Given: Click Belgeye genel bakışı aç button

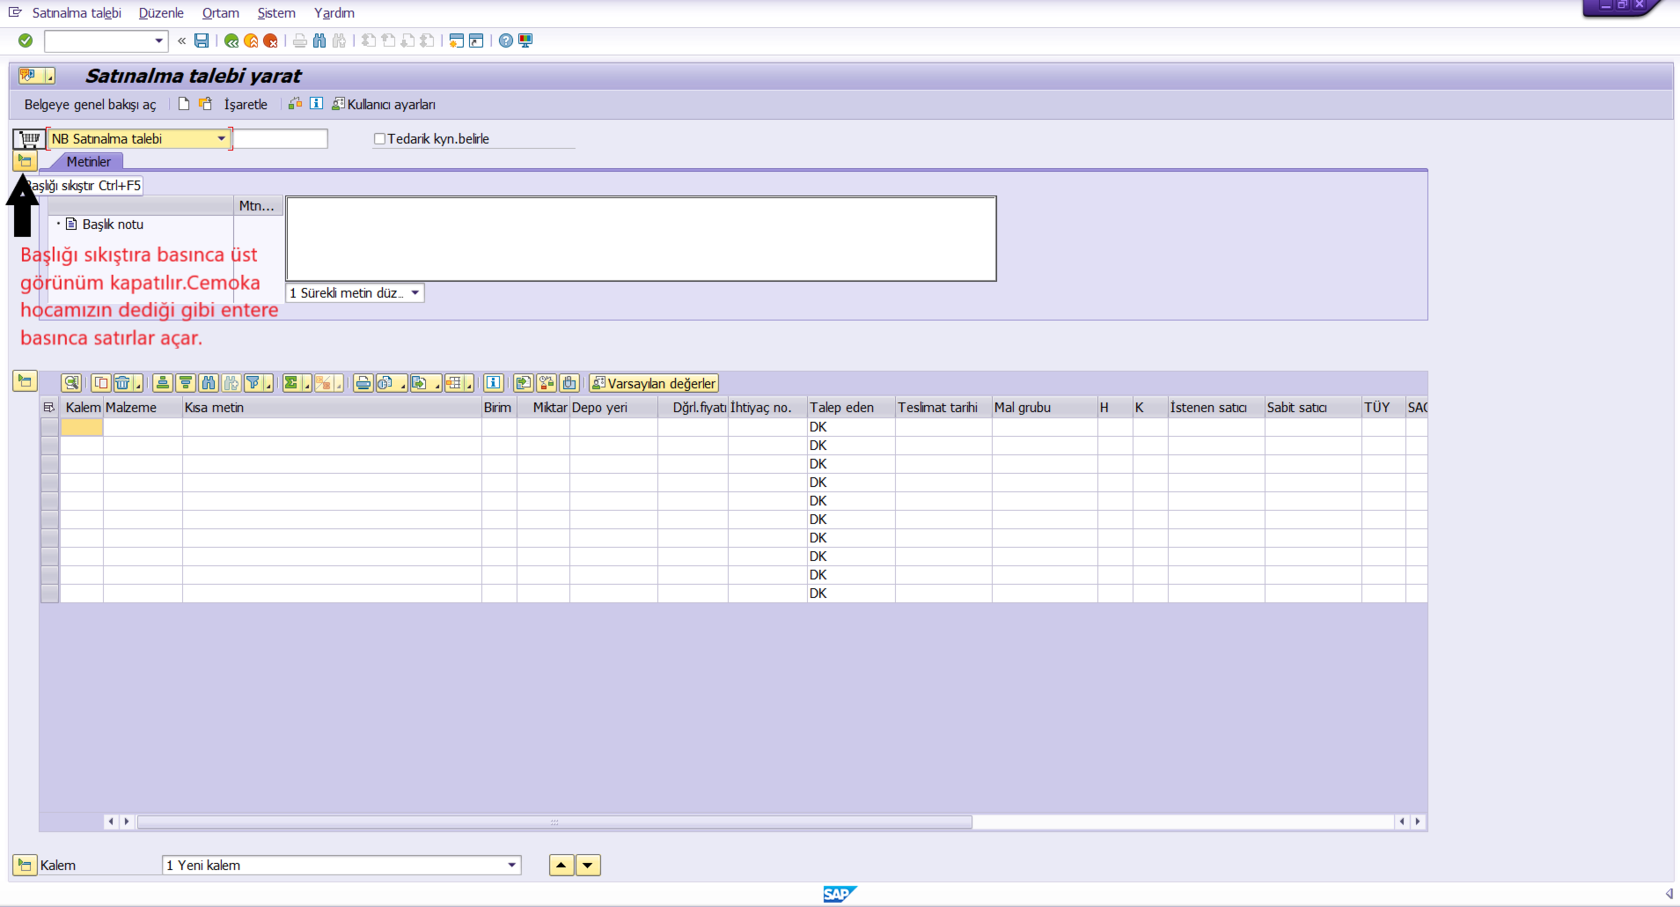Looking at the screenshot, I should 90,104.
